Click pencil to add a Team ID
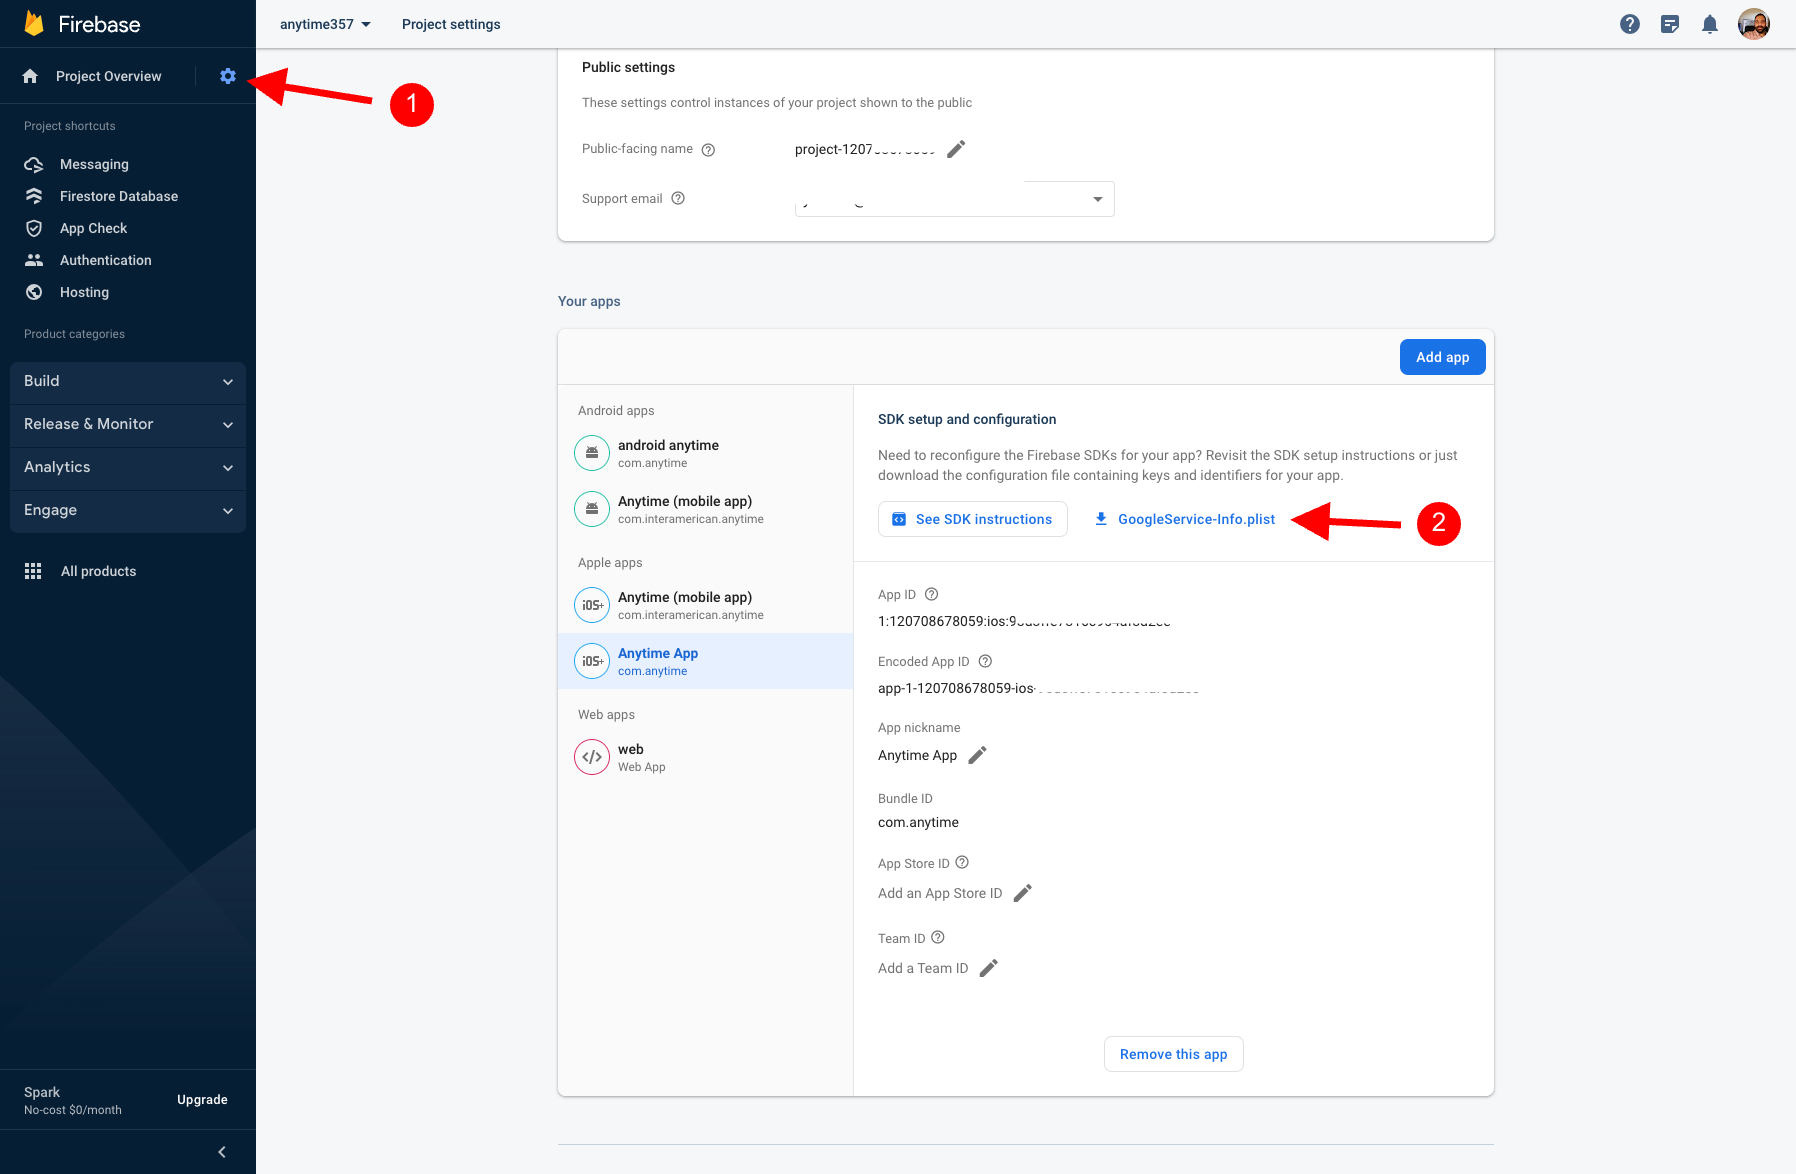This screenshot has width=1796, height=1174. [x=989, y=968]
